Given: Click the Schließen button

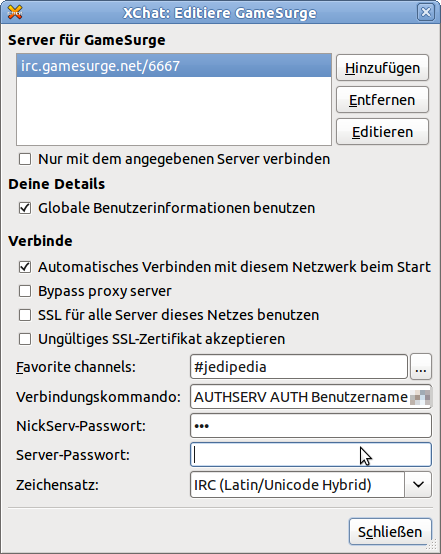Looking at the screenshot, I should (x=390, y=532).
